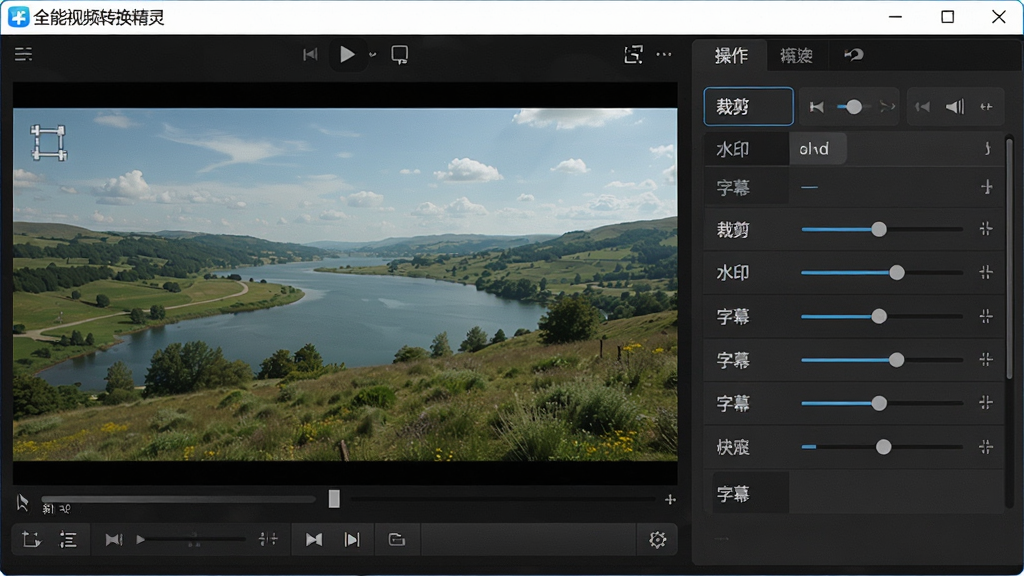
Task: Open the three-dot more options menu
Action: coord(664,54)
